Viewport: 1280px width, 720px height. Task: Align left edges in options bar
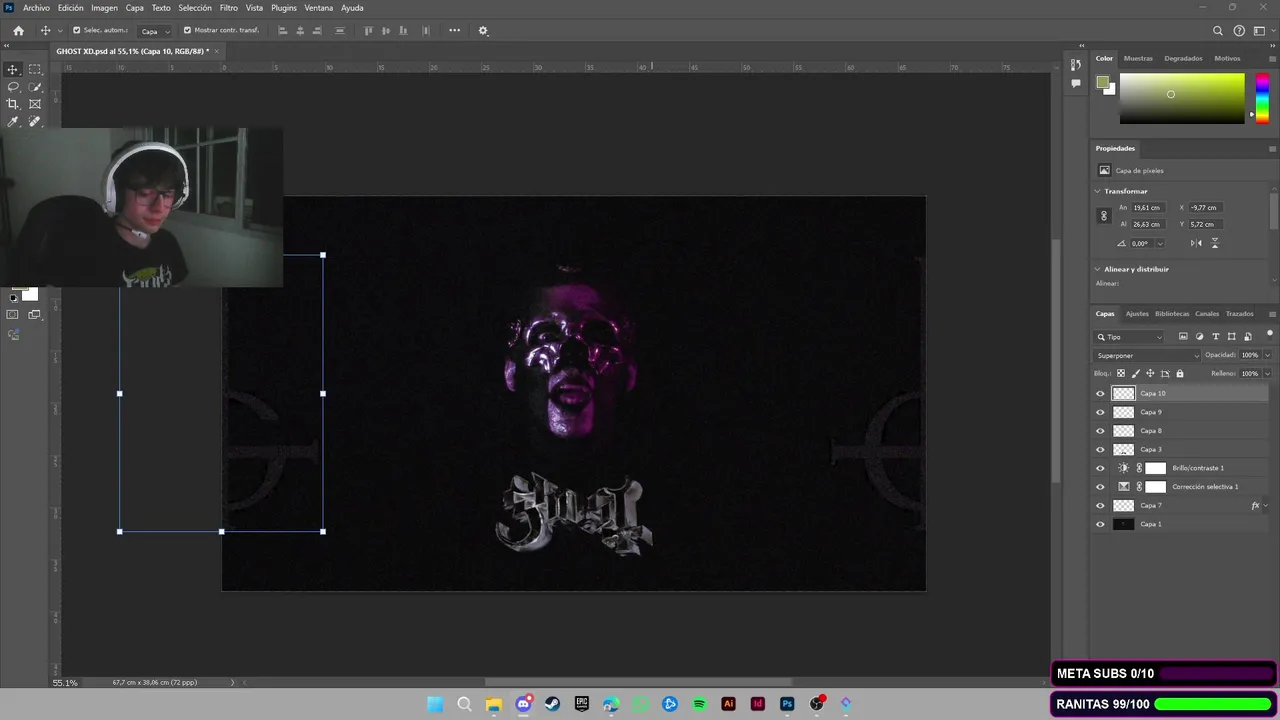click(283, 31)
